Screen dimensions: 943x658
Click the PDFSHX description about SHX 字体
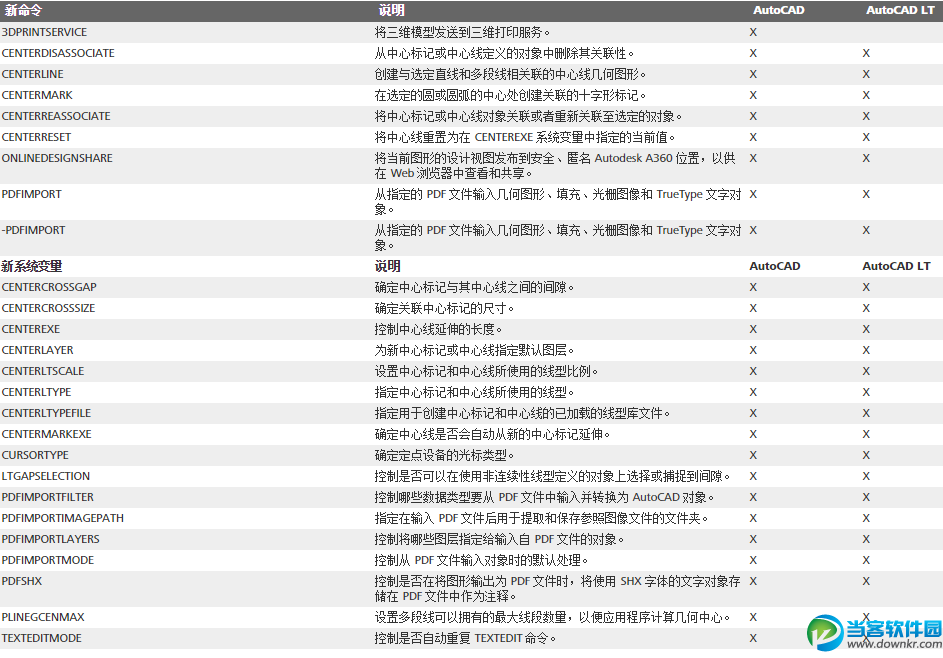pyautogui.click(x=557, y=589)
